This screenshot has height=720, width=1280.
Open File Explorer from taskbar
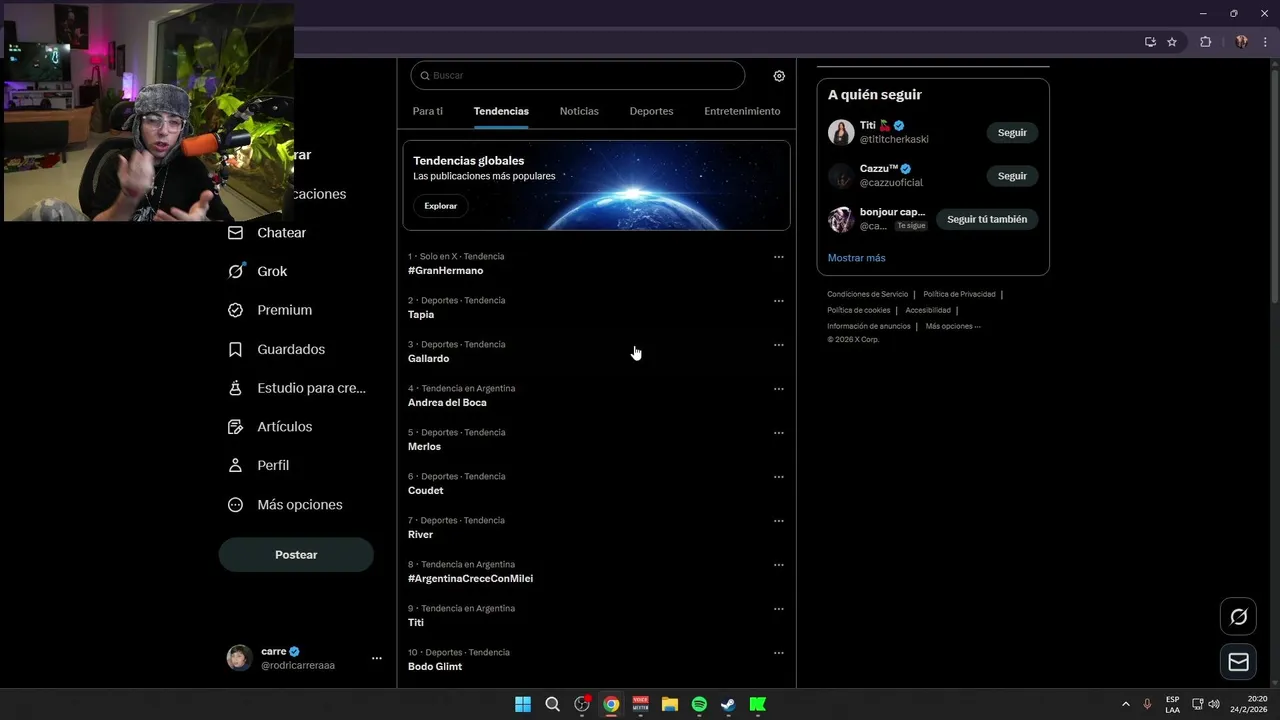click(670, 704)
